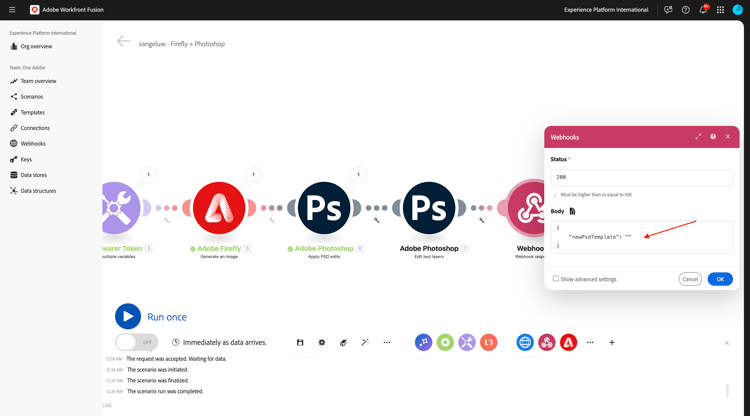Confirm with the OK button
This screenshot has height=416, width=750.
click(720, 279)
